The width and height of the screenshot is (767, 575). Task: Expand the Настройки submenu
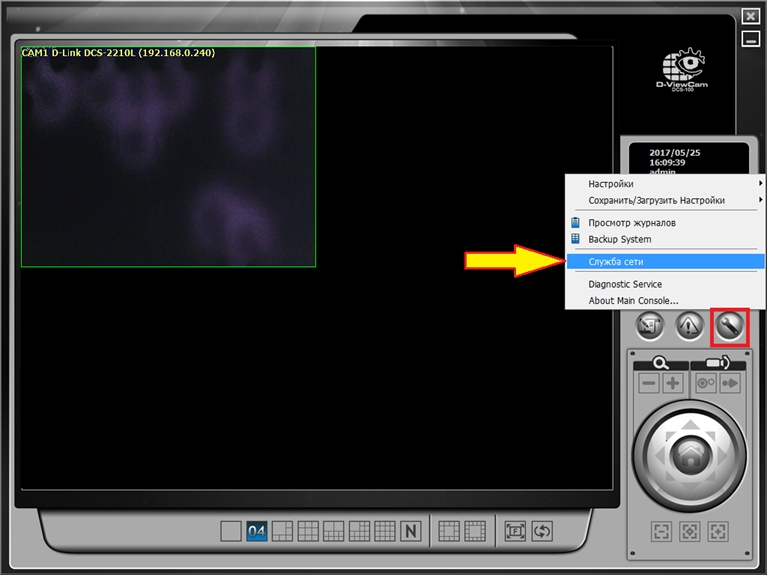tap(660, 184)
